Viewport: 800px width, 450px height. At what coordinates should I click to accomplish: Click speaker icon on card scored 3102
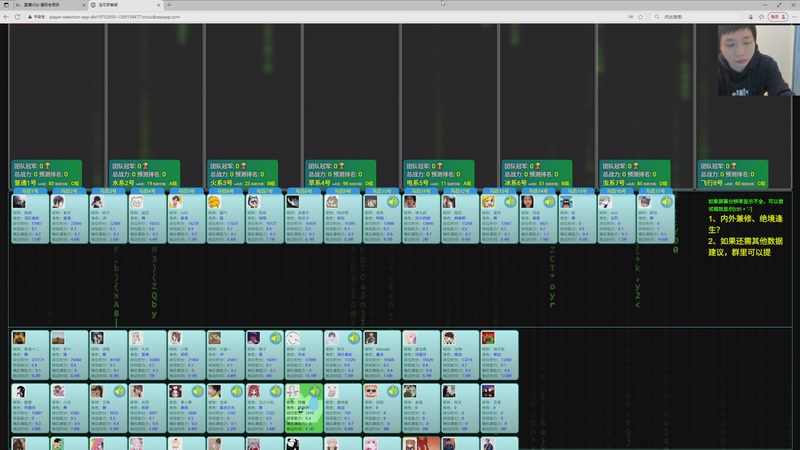(x=237, y=391)
